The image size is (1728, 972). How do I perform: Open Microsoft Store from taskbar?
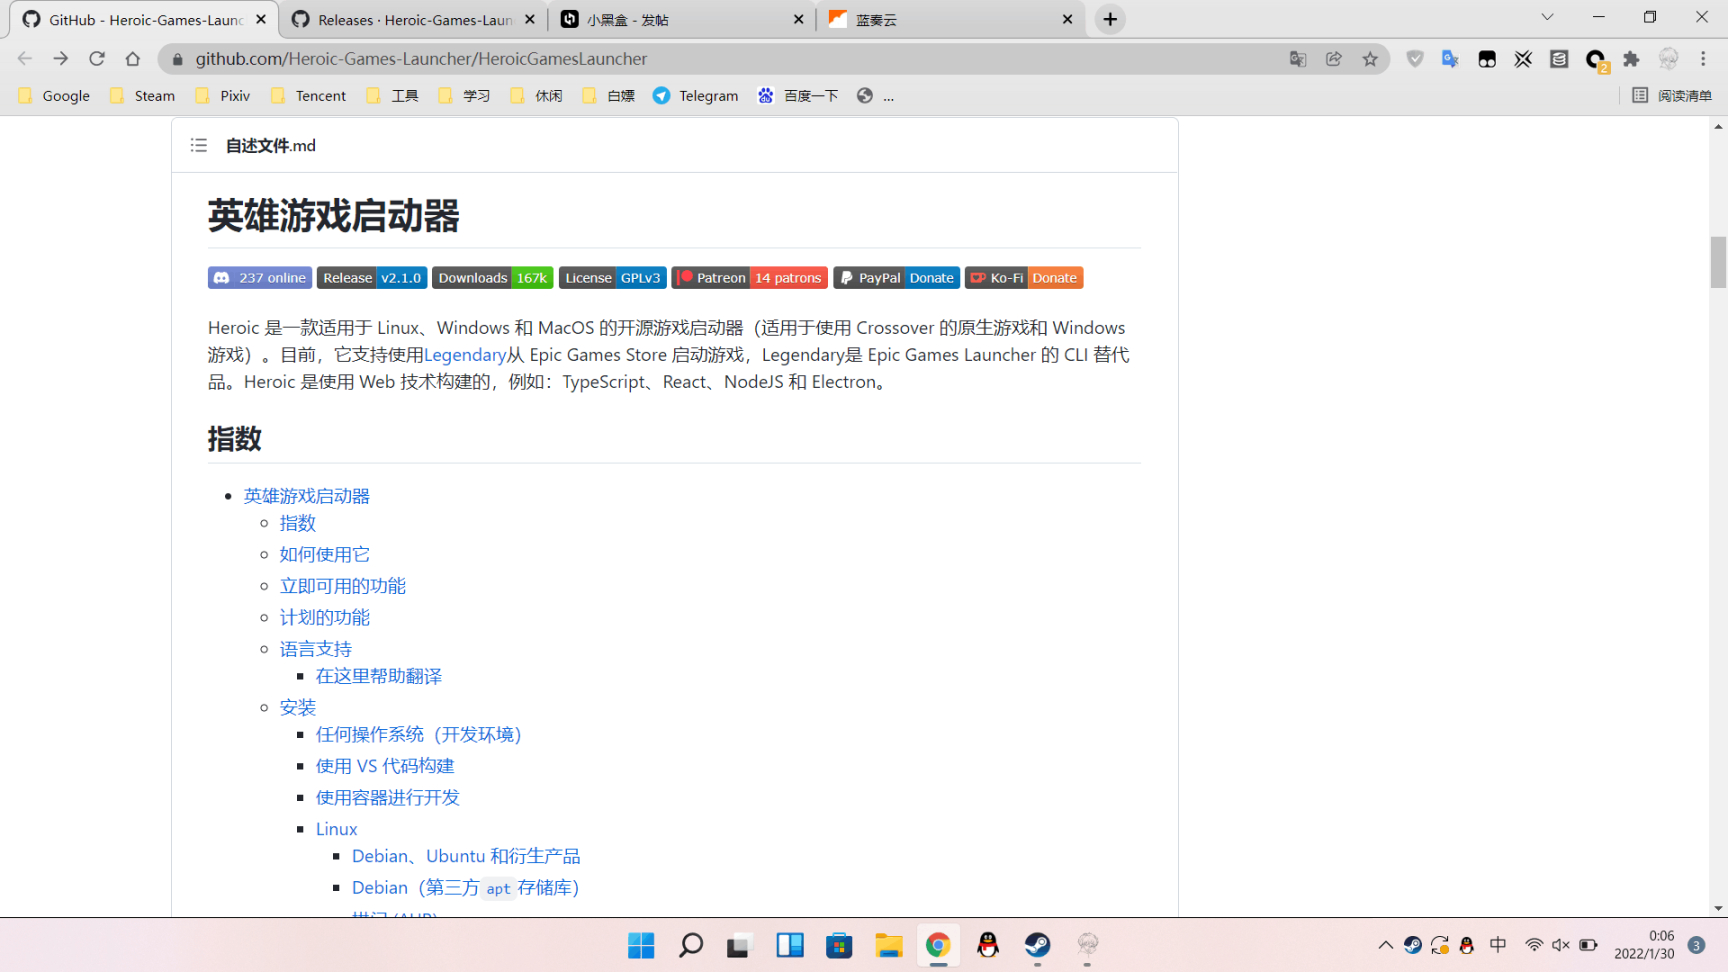pyautogui.click(x=839, y=945)
